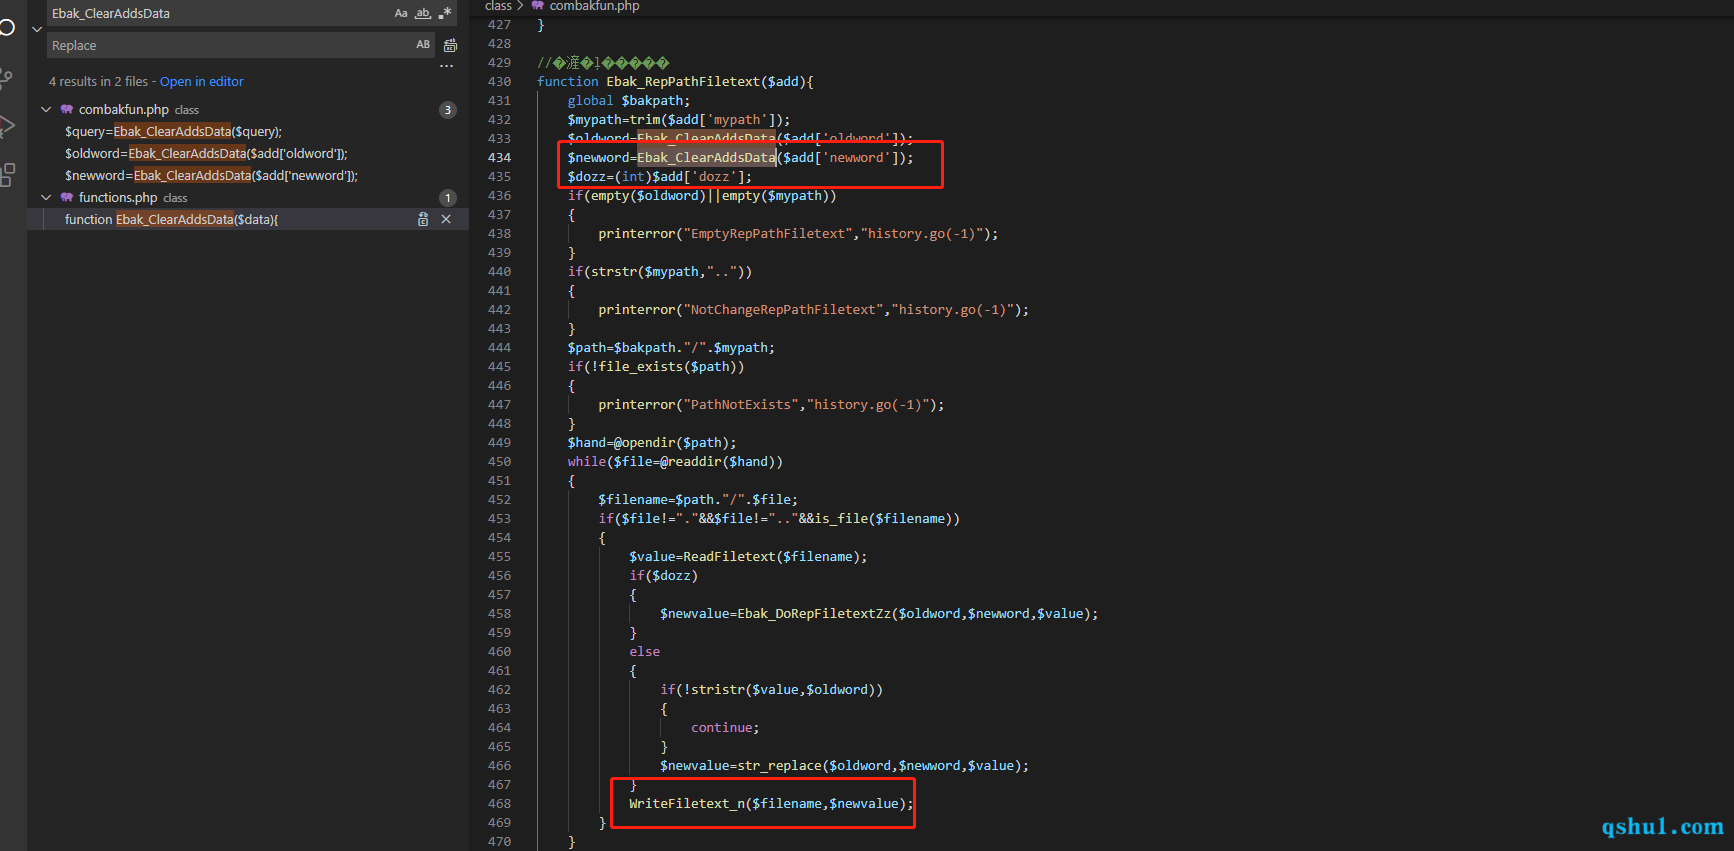Open function Ebak_ClearAddsData($data) match
The image size is (1734, 851).
click(x=171, y=220)
